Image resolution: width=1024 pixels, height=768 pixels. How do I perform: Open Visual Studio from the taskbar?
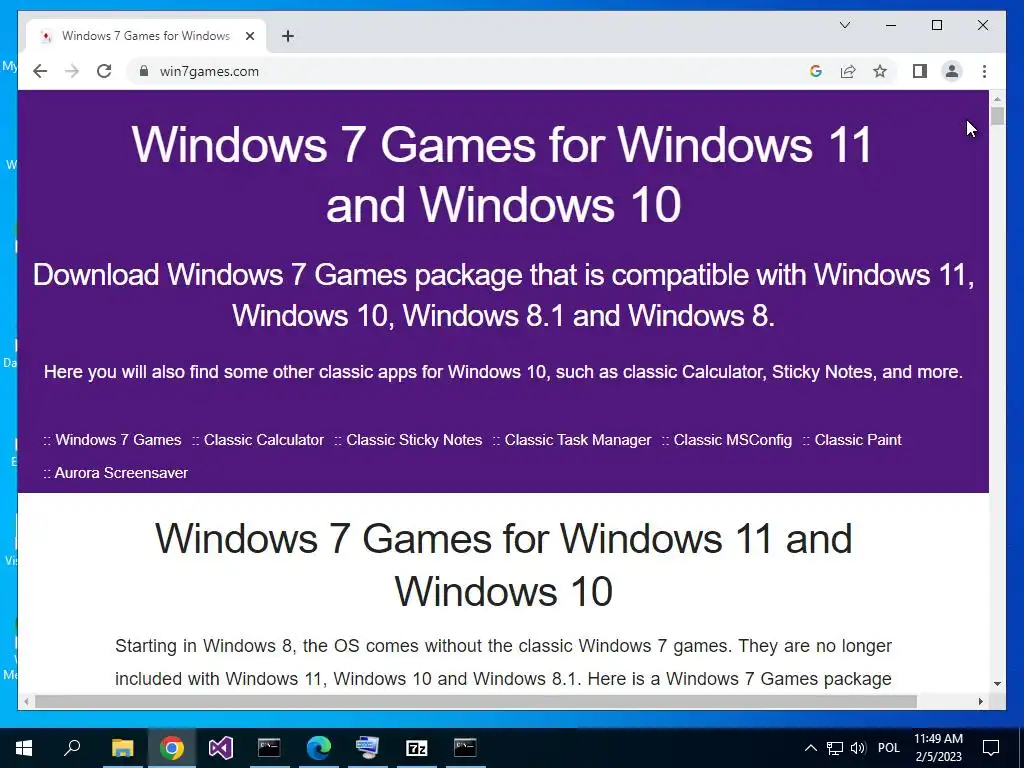pos(221,748)
